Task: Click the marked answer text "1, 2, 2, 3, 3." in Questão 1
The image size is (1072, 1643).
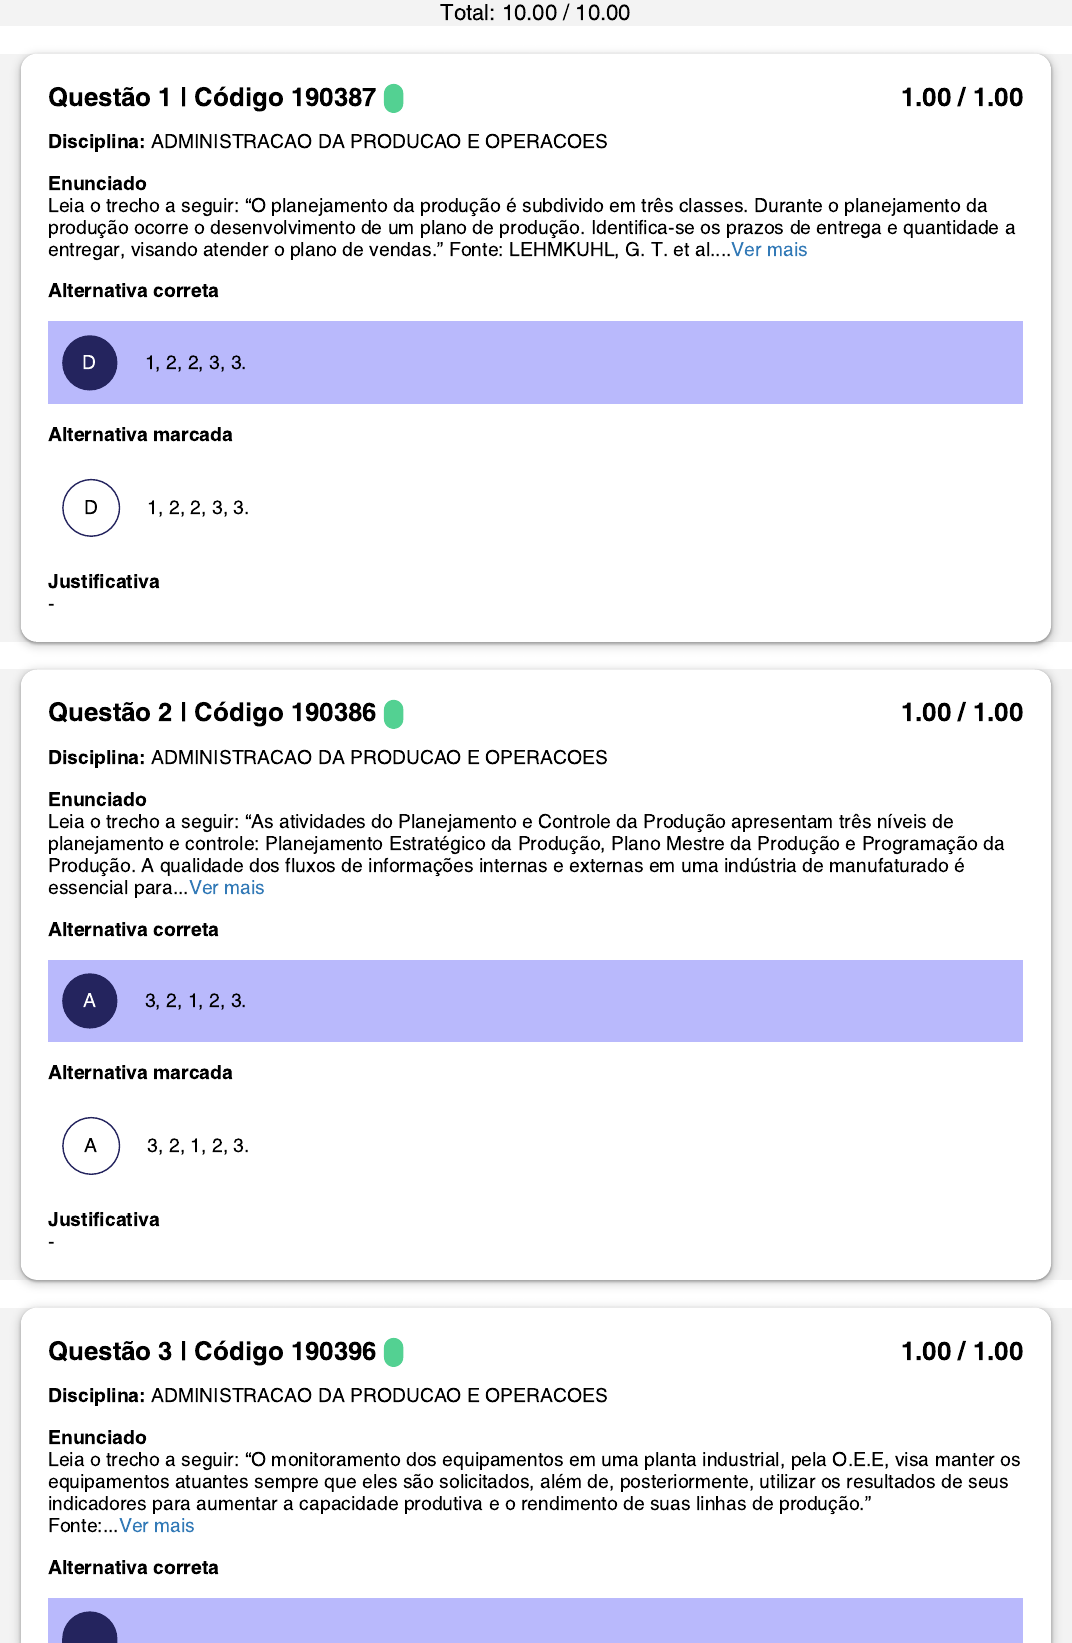Action: tap(198, 508)
